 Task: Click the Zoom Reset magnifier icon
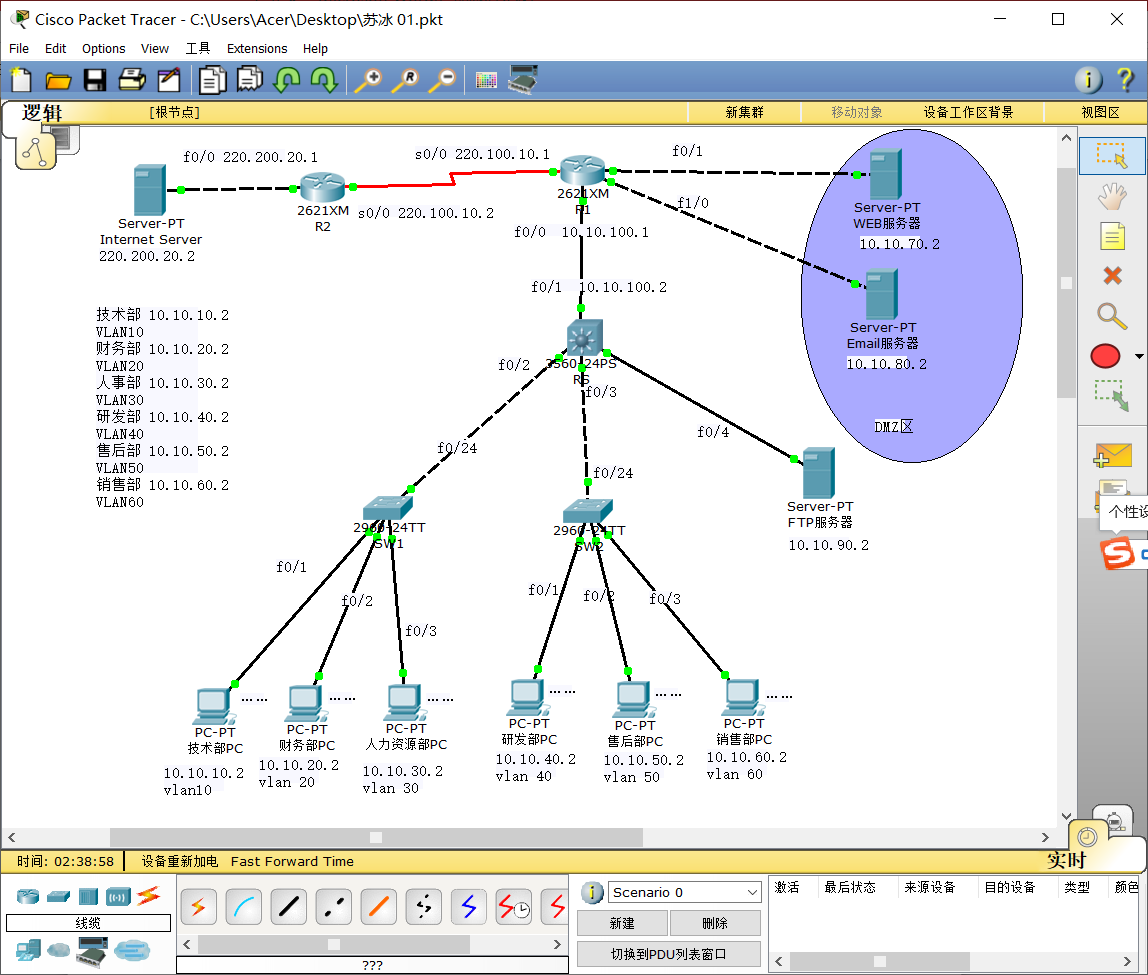click(x=406, y=80)
